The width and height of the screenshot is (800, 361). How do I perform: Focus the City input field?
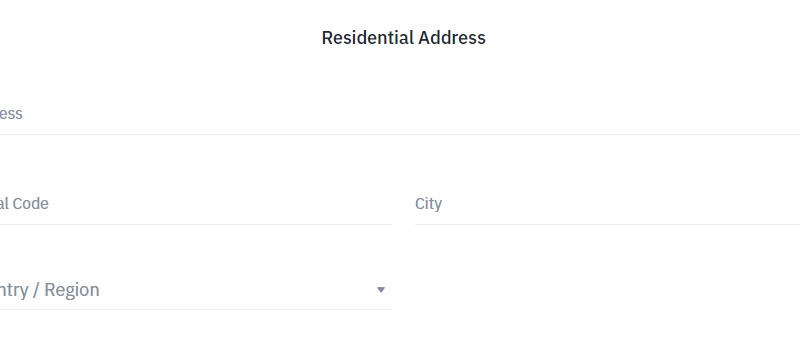point(607,204)
